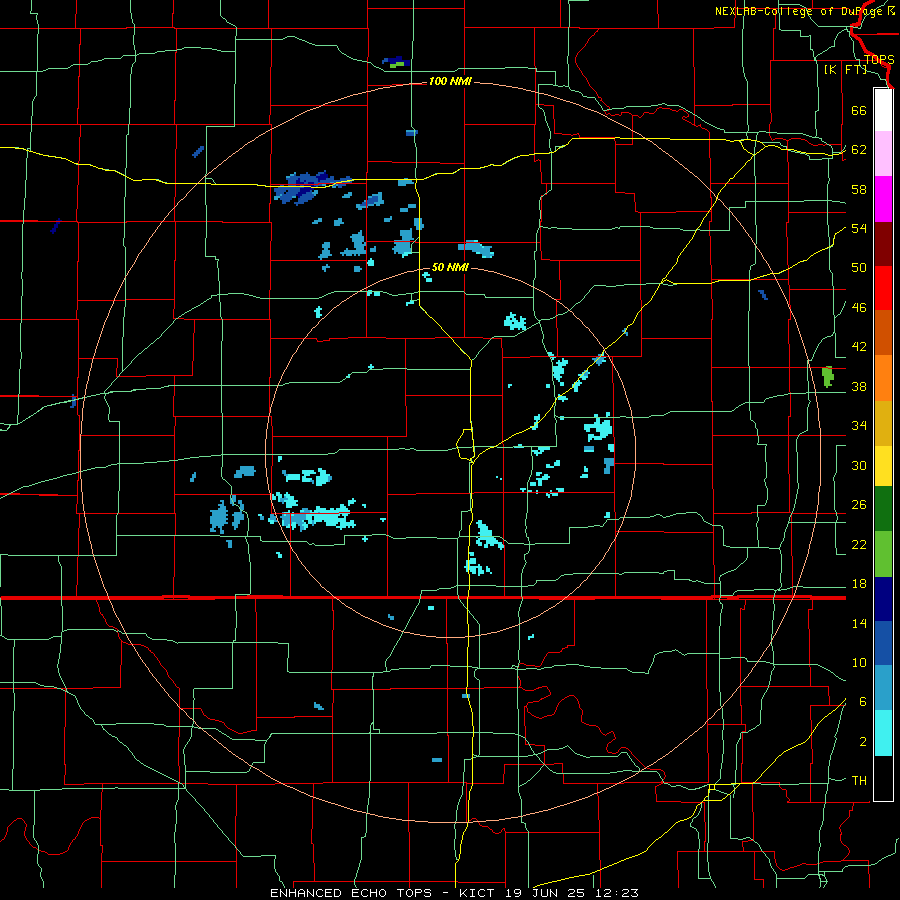Pick the navy blue legend swatch
This screenshot has width=900, height=900.
[x=883, y=599]
